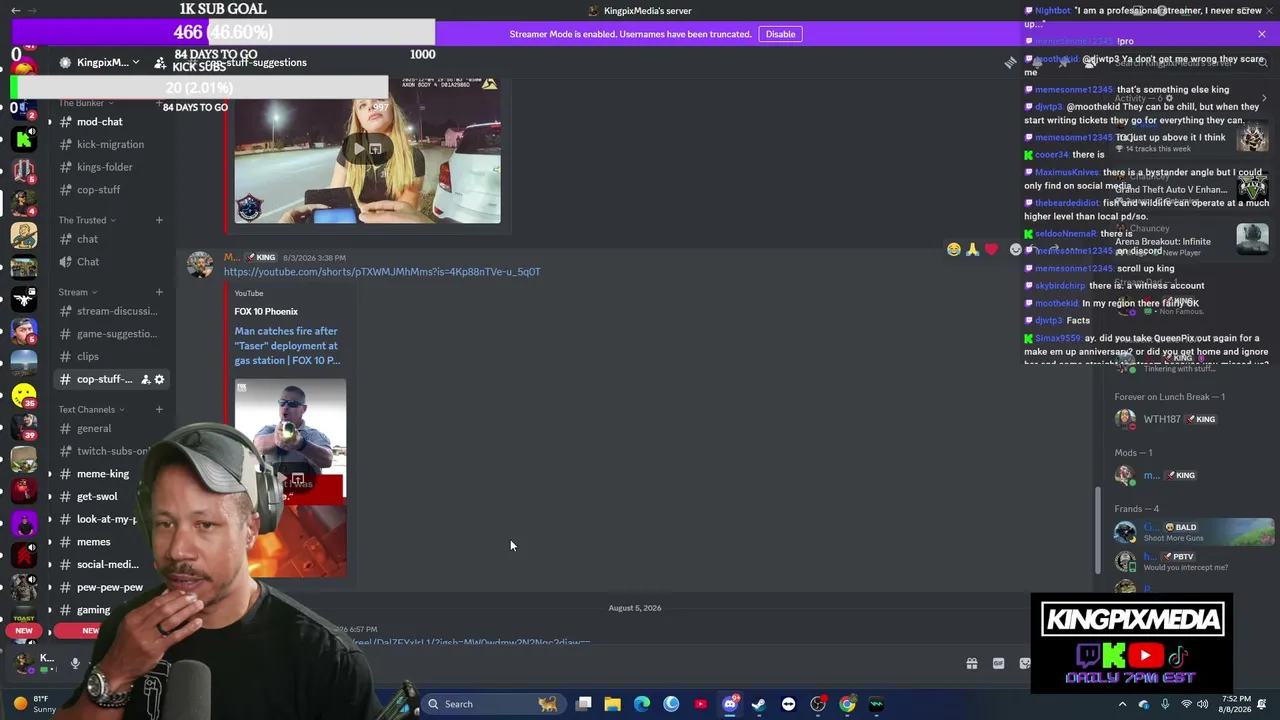Open the Windows notification bell
The width and height of the screenshot is (1280, 720).
coord(1262,704)
